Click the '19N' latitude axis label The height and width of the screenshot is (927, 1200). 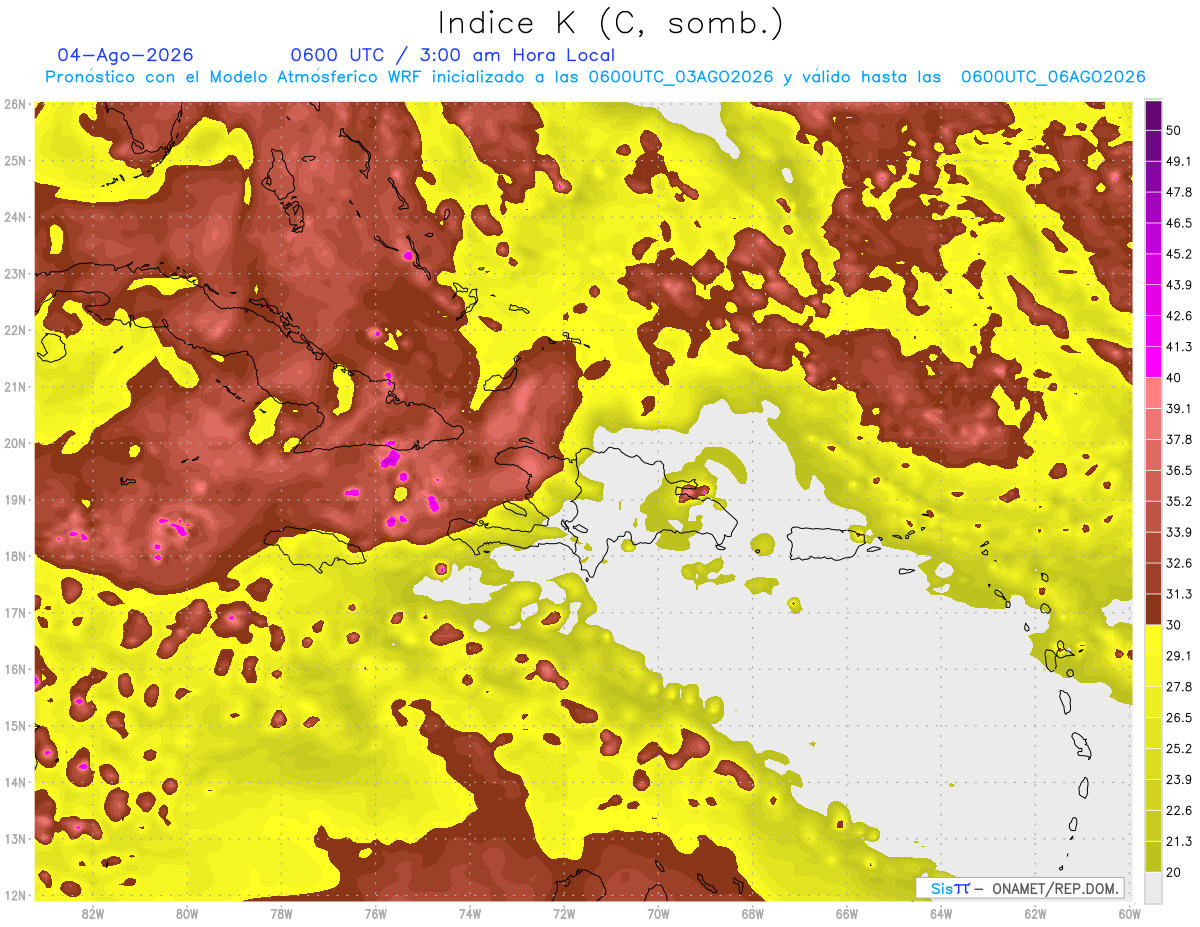coord(15,499)
